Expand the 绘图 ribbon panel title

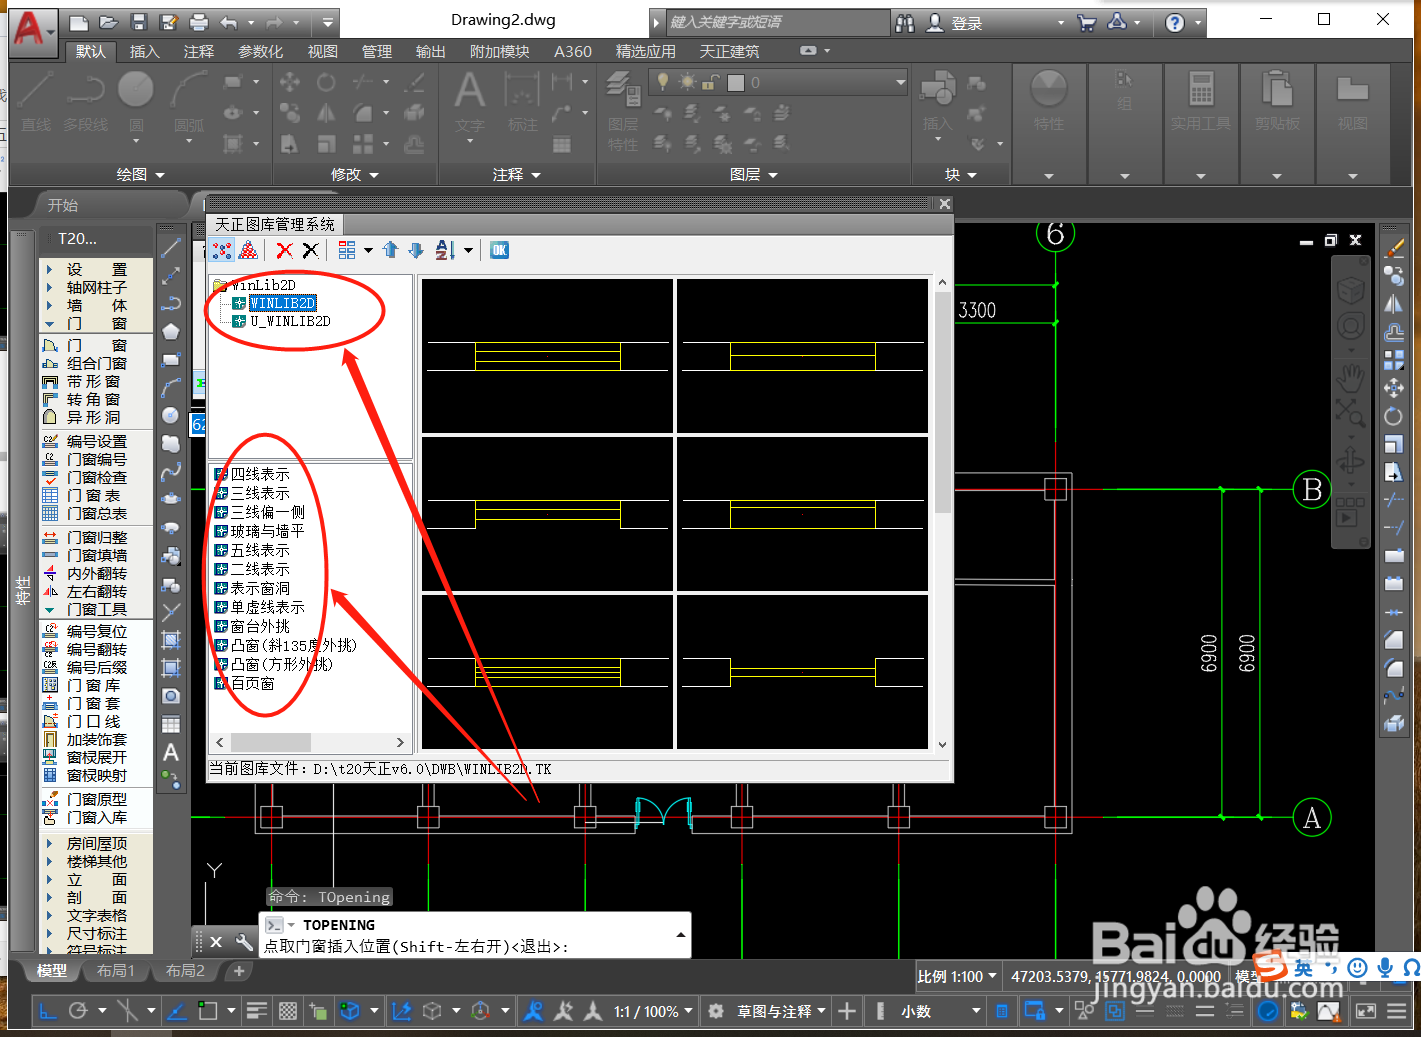coord(139,174)
